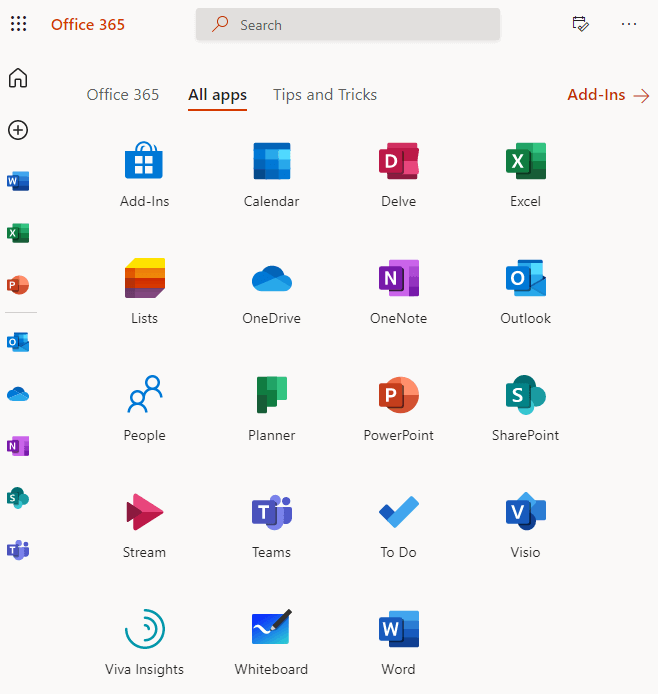The image size is (658, 694).
Task: Open the more options ellipsis menu
Action: [629, 24]
